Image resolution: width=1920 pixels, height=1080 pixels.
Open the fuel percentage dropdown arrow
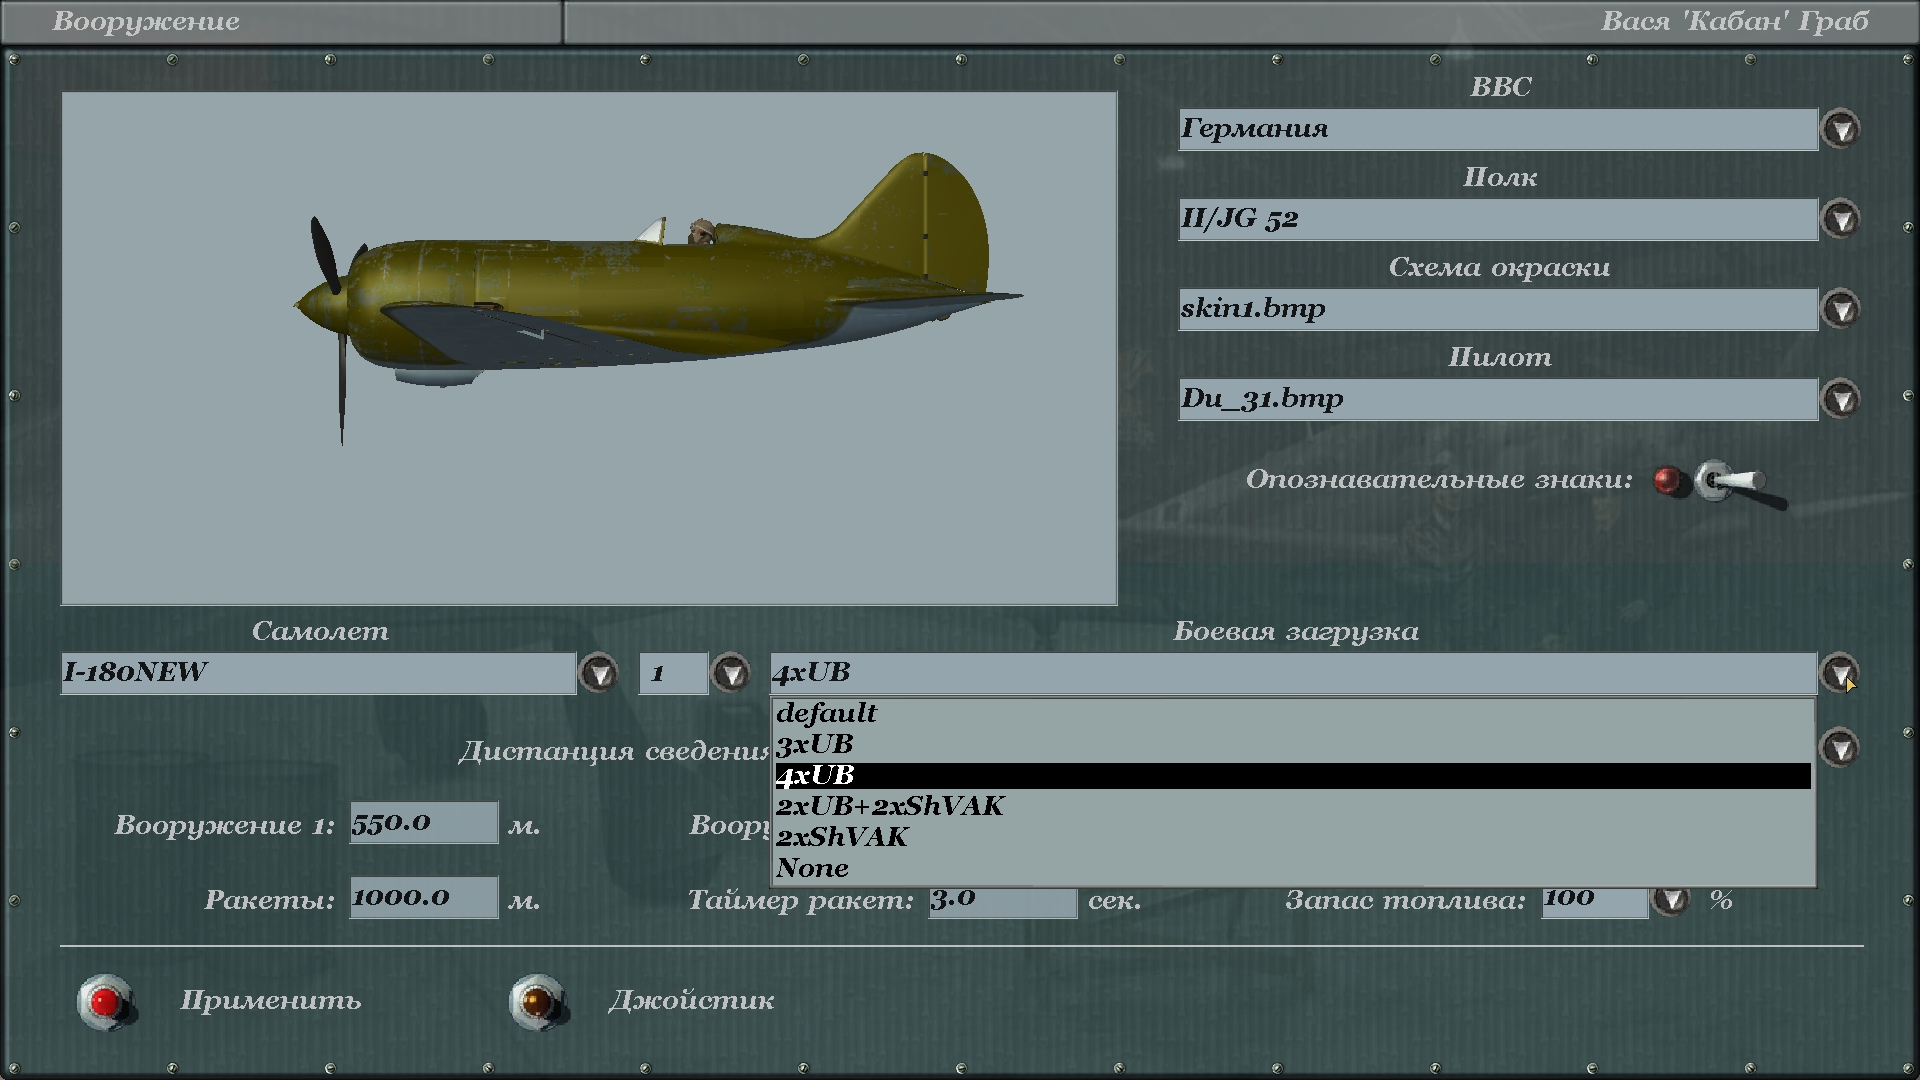point(1670,900)
